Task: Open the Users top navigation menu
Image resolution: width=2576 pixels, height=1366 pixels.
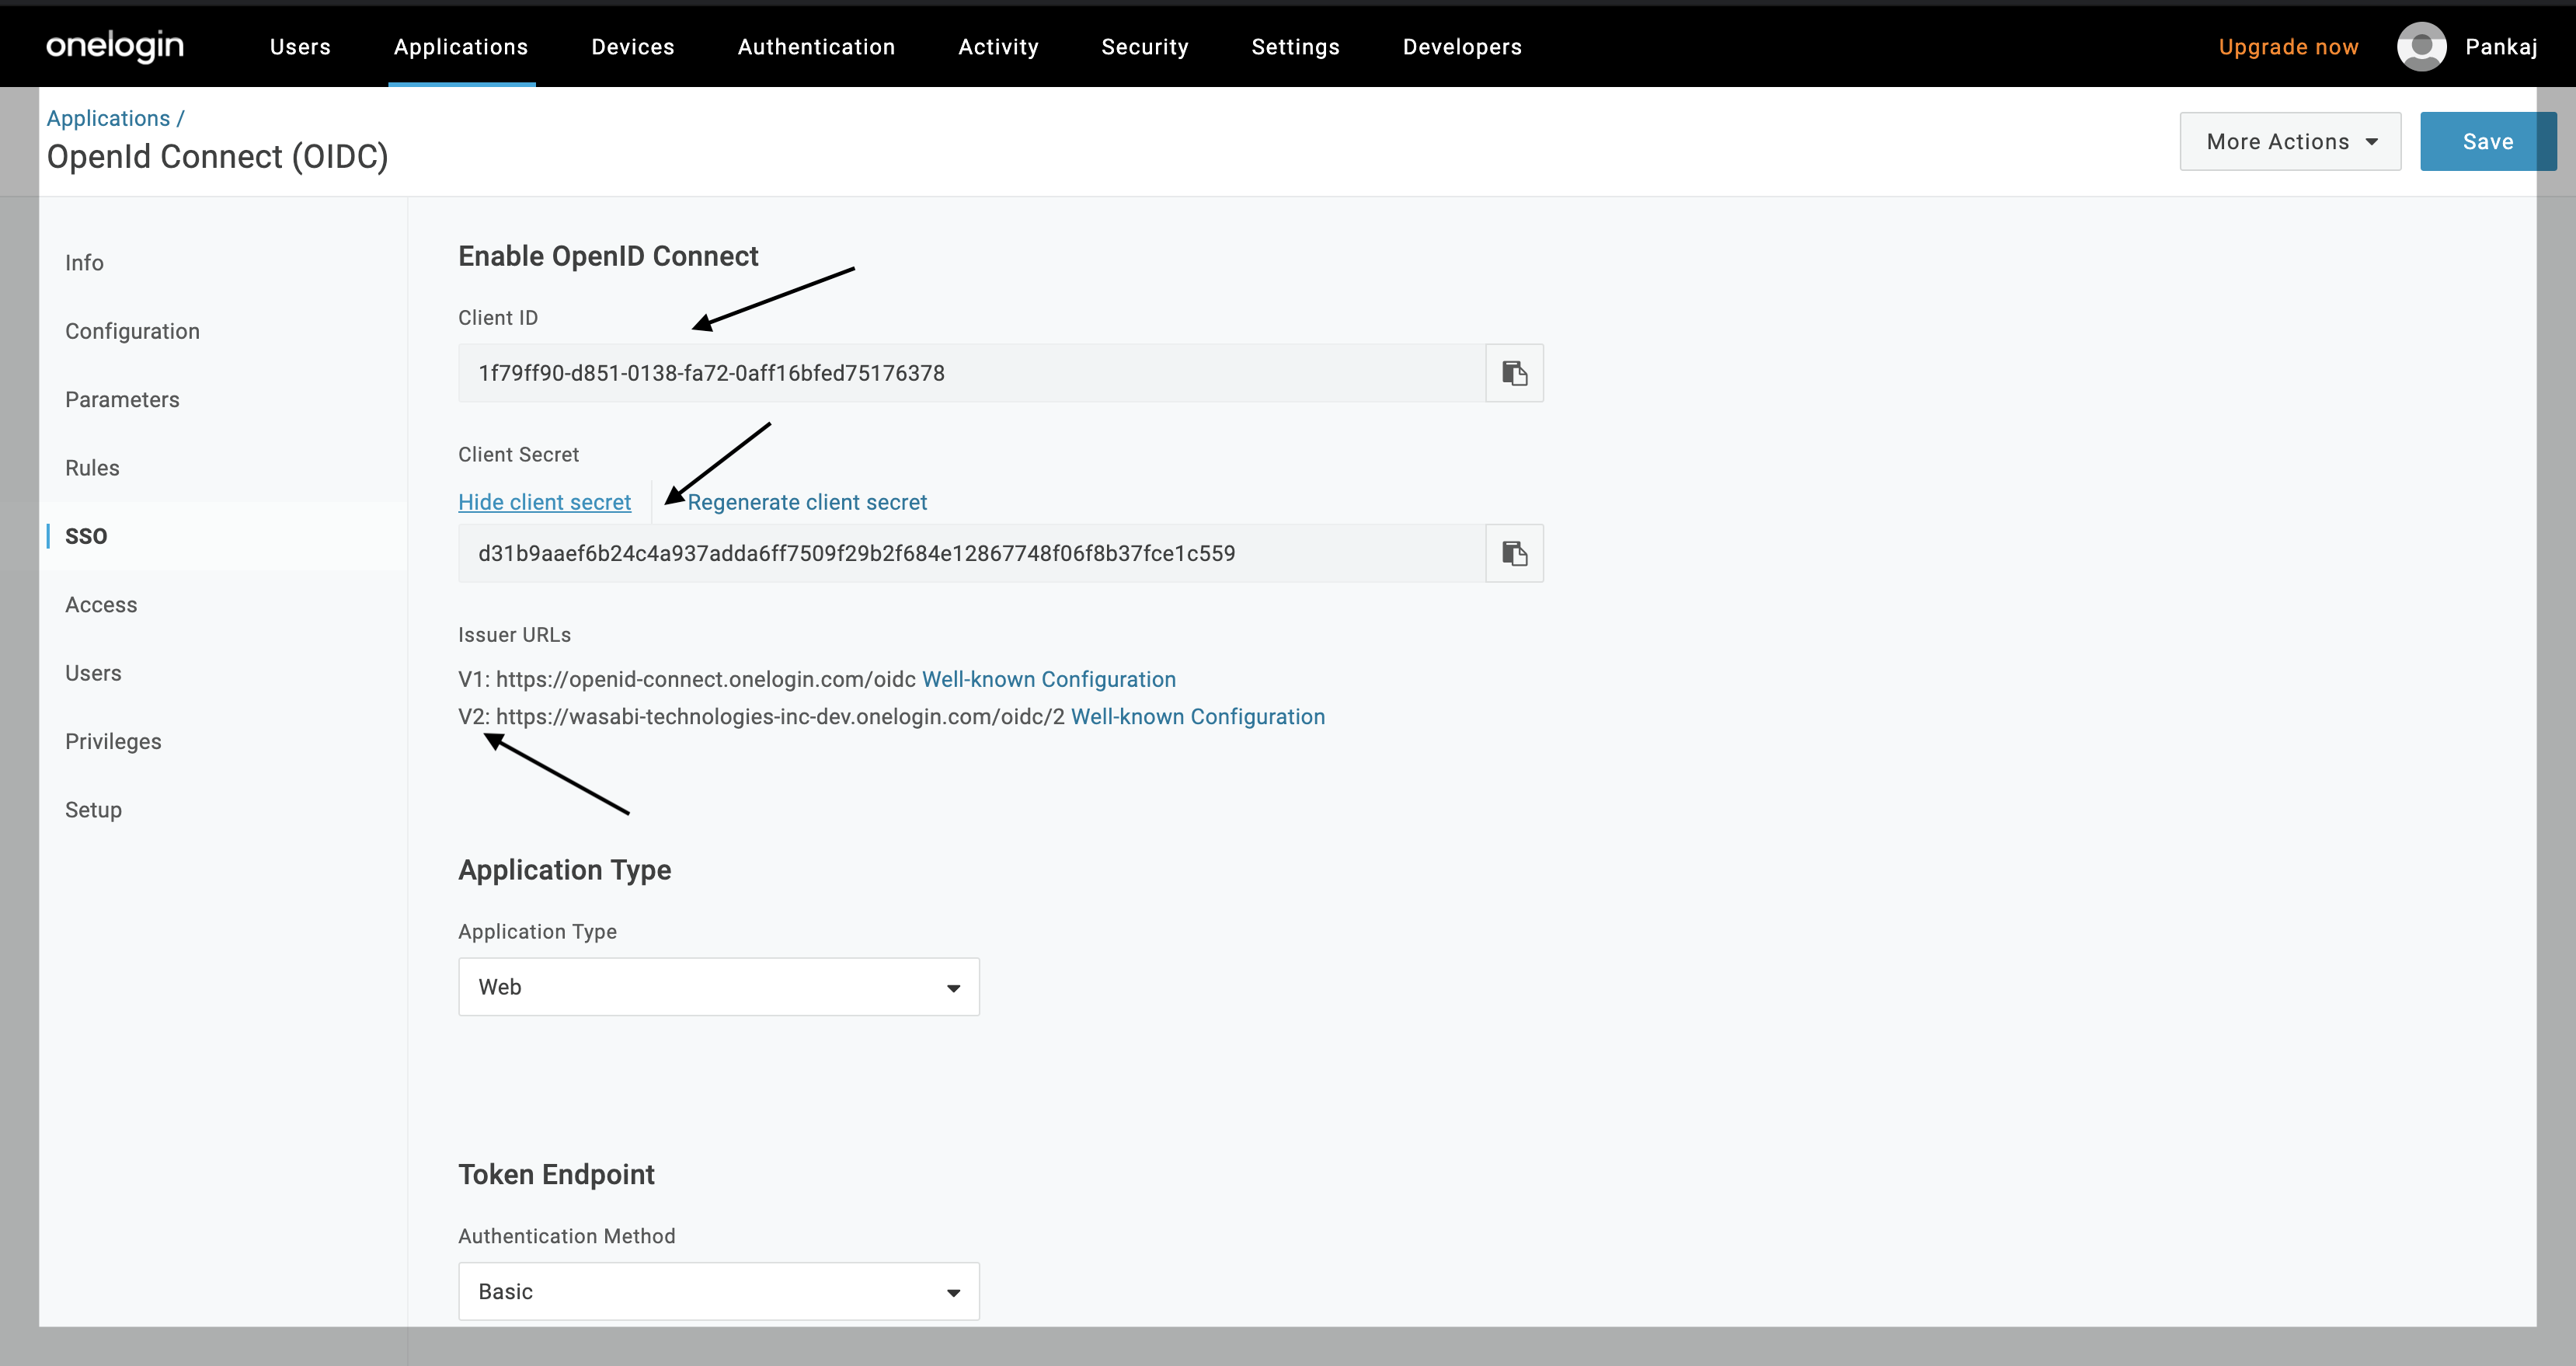Action: [x=300, y=47]
